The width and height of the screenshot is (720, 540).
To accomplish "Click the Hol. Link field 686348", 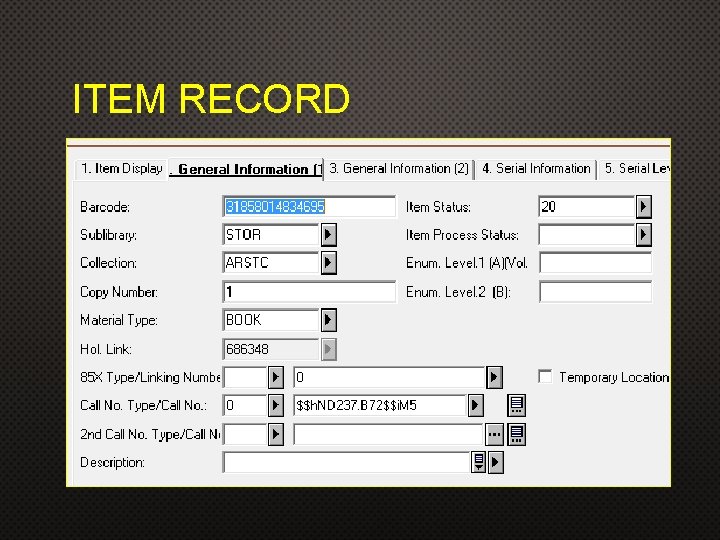I will click(x=270, y=349).
